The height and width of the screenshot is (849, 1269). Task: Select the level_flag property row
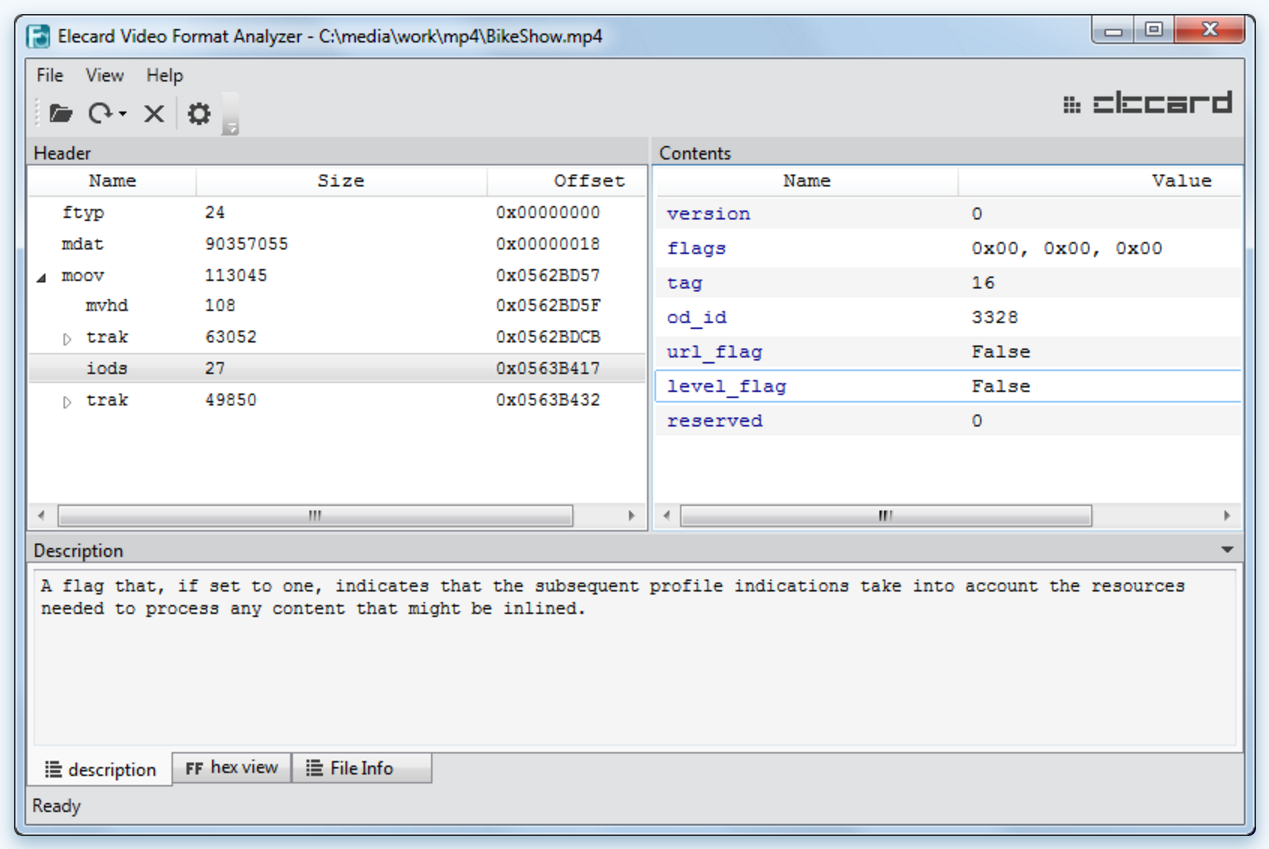click(x=948, y=386)
